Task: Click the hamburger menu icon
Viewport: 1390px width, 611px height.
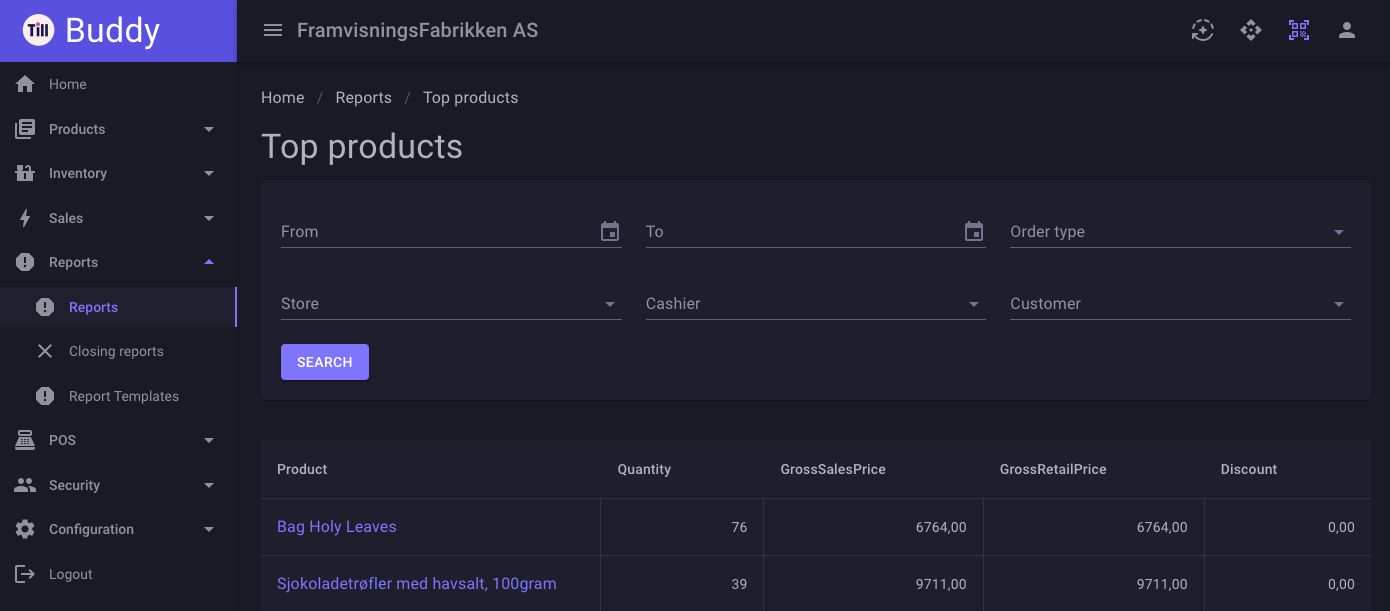Action: (273, 30)
